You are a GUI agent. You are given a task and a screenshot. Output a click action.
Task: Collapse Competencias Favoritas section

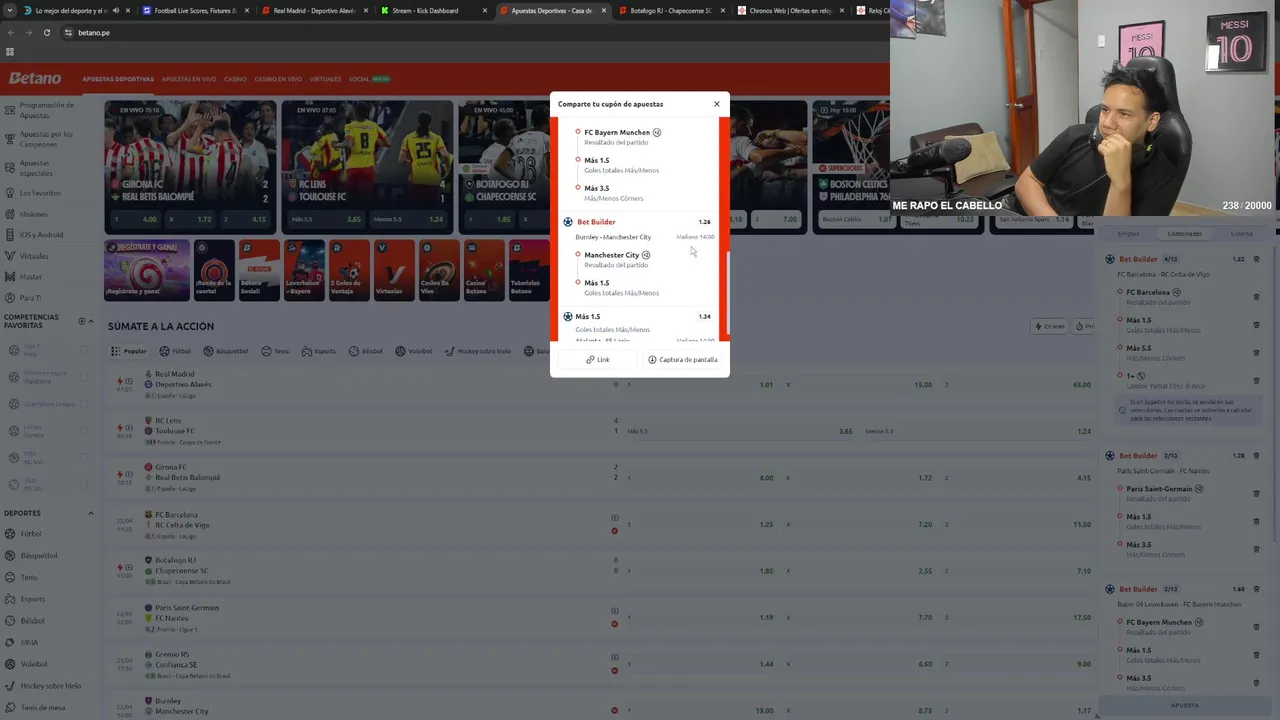click(x=91, y=321)
